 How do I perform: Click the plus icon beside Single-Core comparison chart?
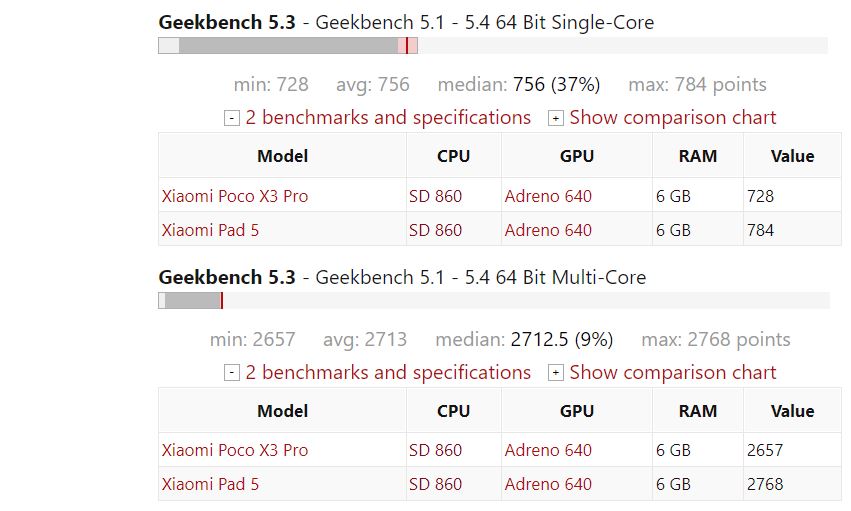556,118
